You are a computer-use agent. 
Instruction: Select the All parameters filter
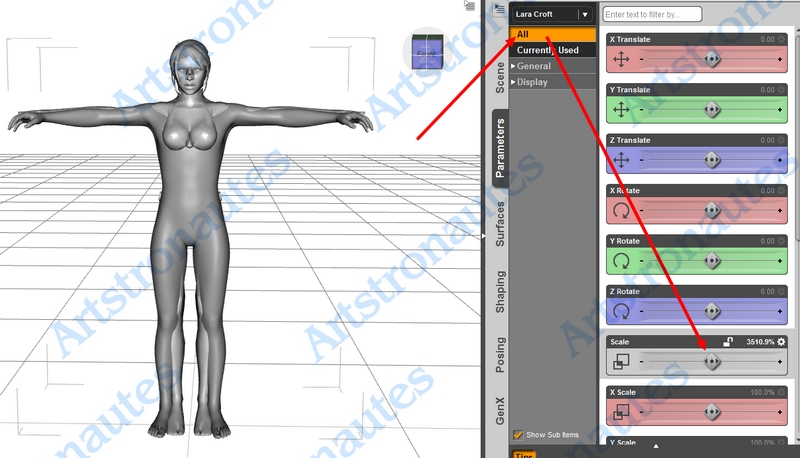[553, 34]
